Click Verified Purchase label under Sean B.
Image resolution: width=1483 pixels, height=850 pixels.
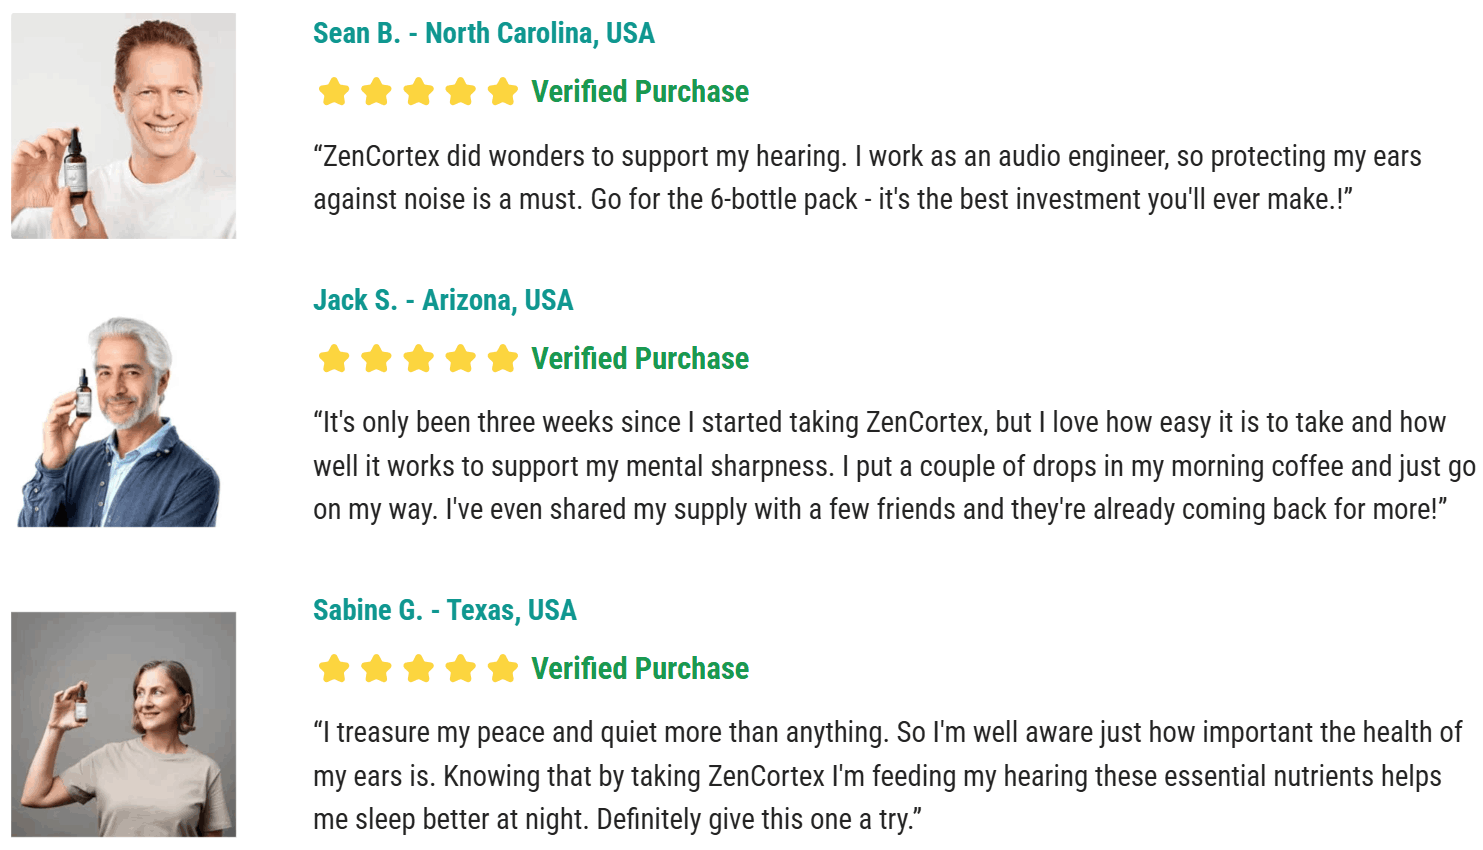[640, 92]
